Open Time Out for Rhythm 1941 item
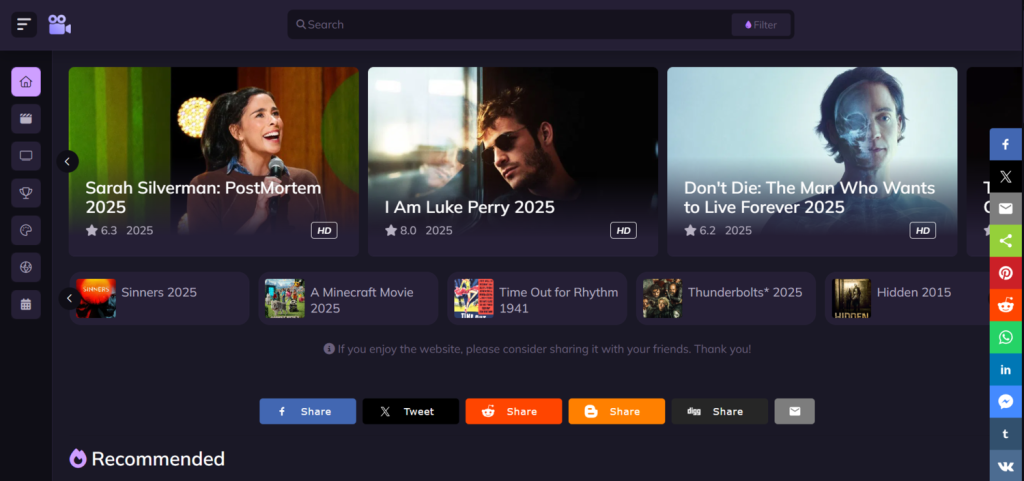 [537, 298]
